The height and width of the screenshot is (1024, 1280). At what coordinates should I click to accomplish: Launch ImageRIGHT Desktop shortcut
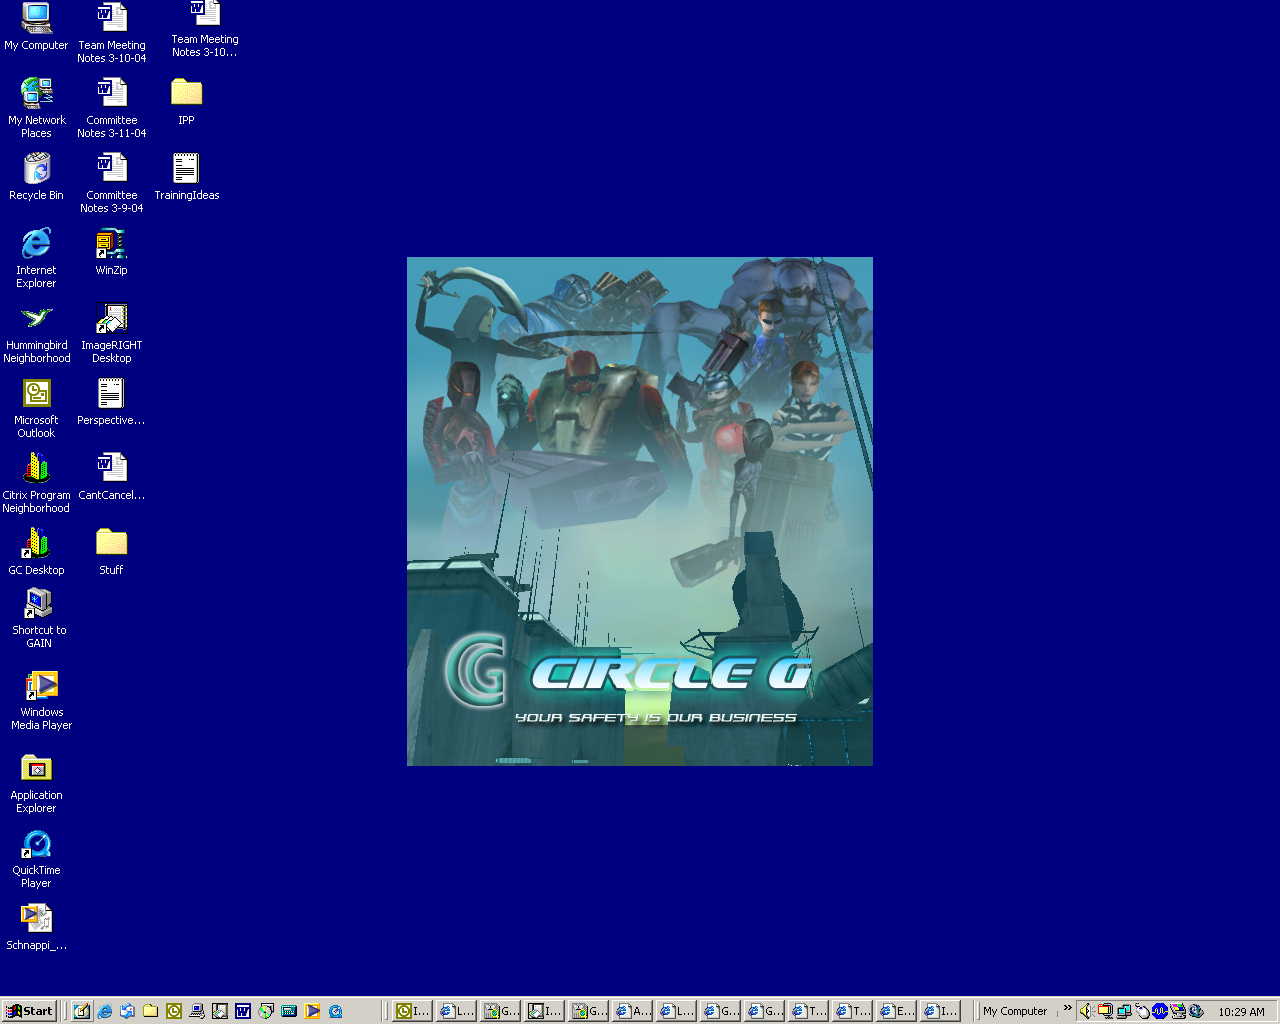click(x=111, y=321)
